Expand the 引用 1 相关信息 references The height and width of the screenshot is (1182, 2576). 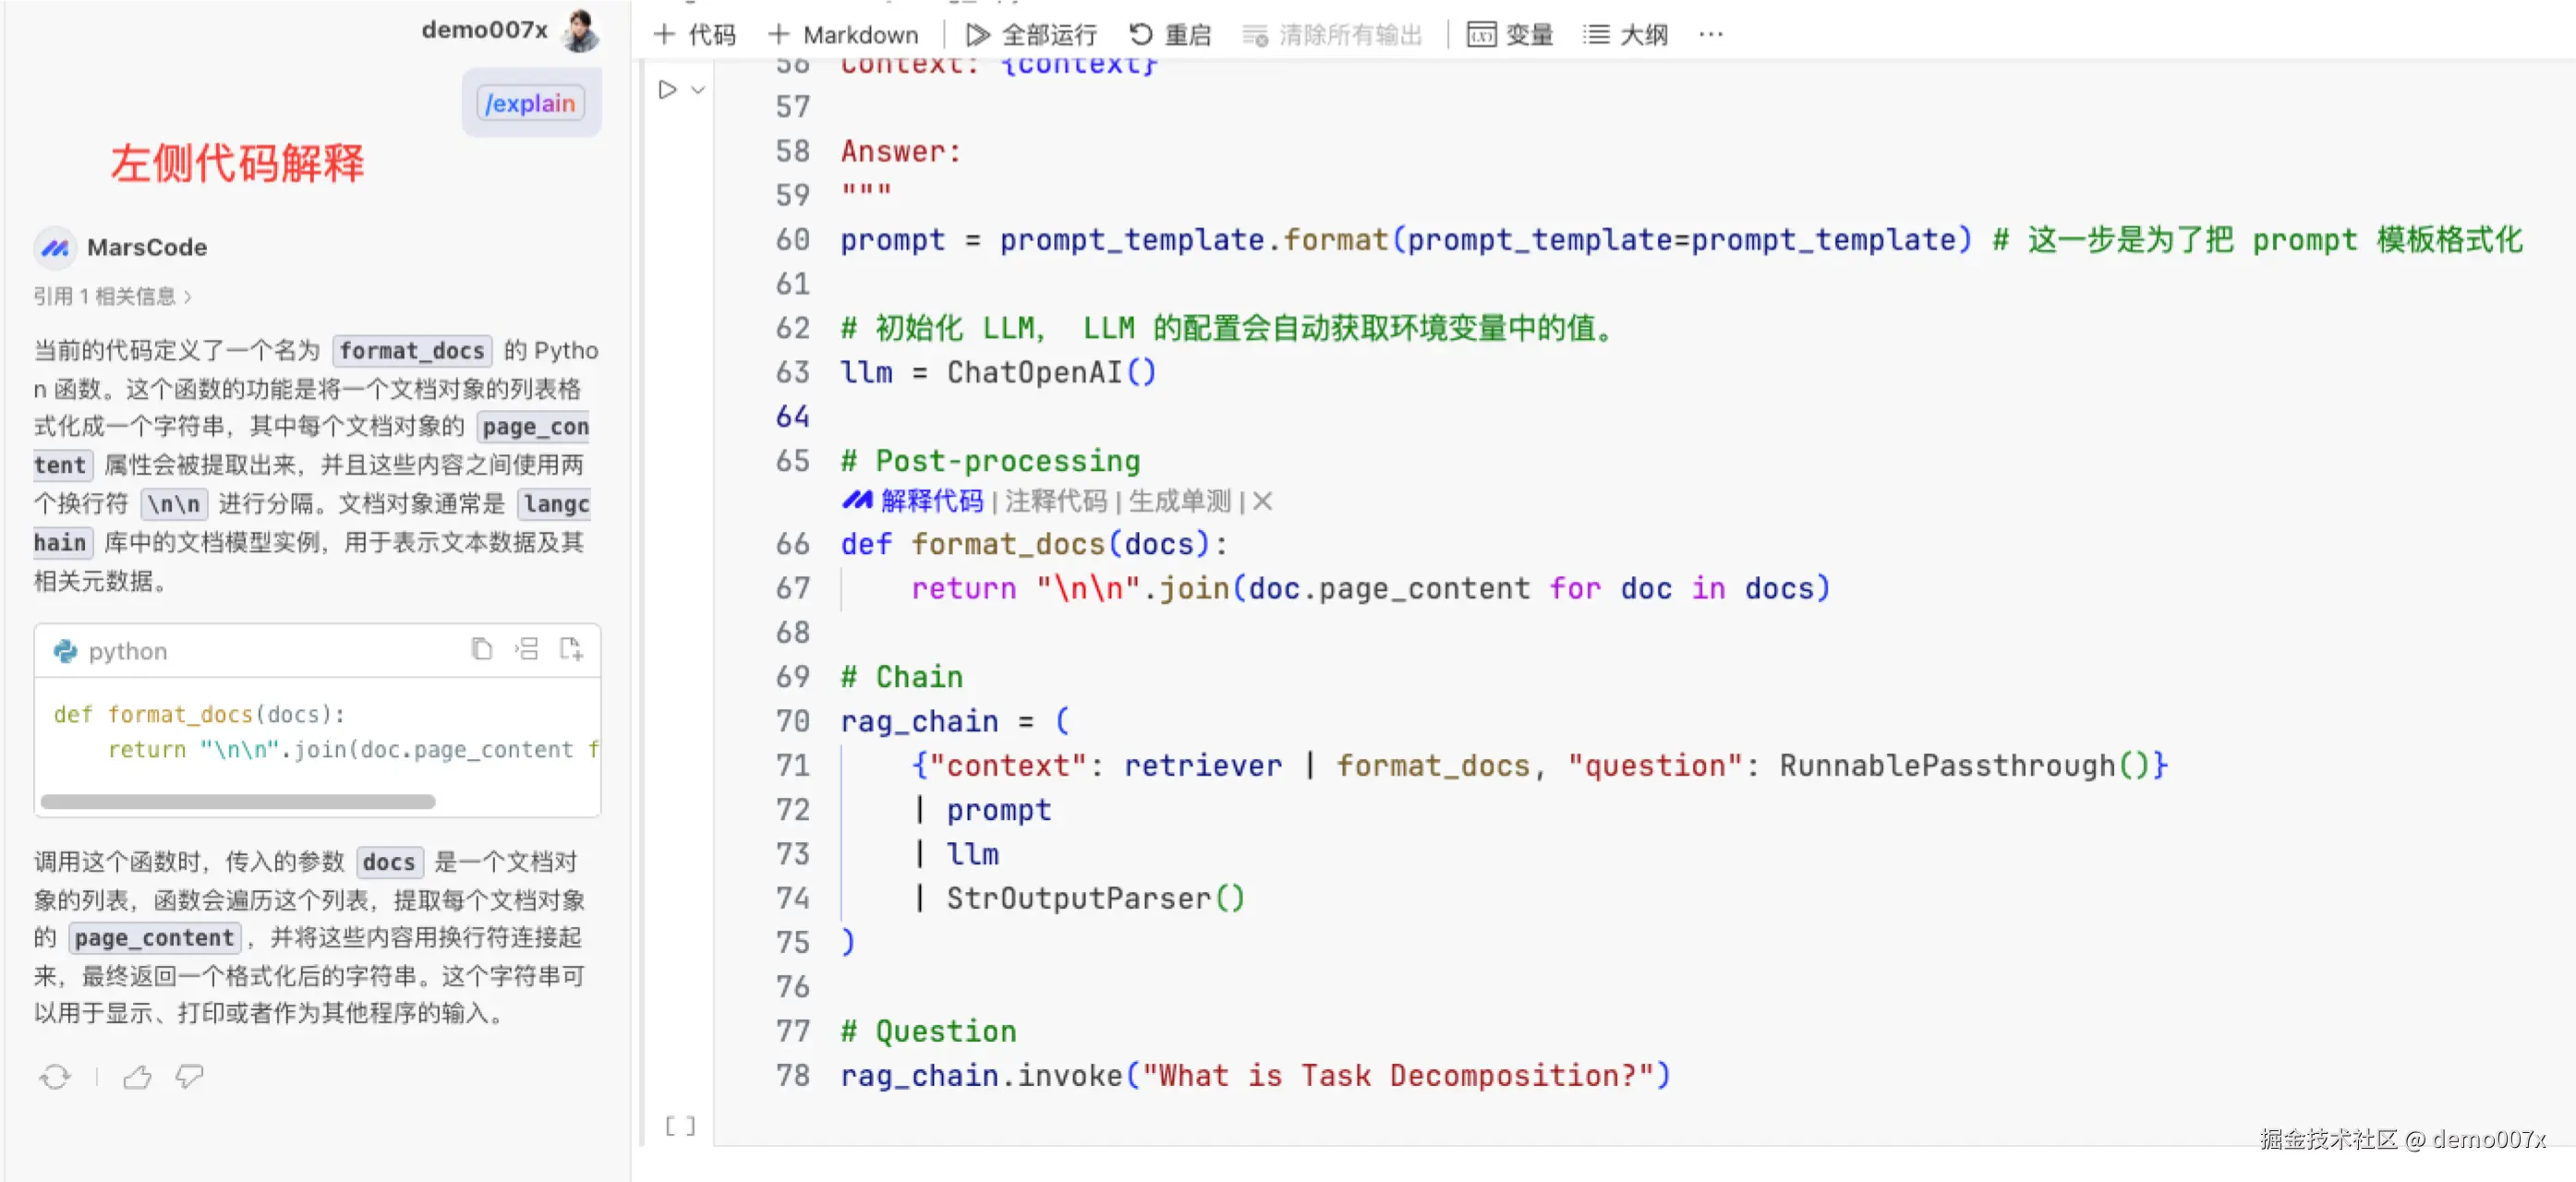point(112,296)
